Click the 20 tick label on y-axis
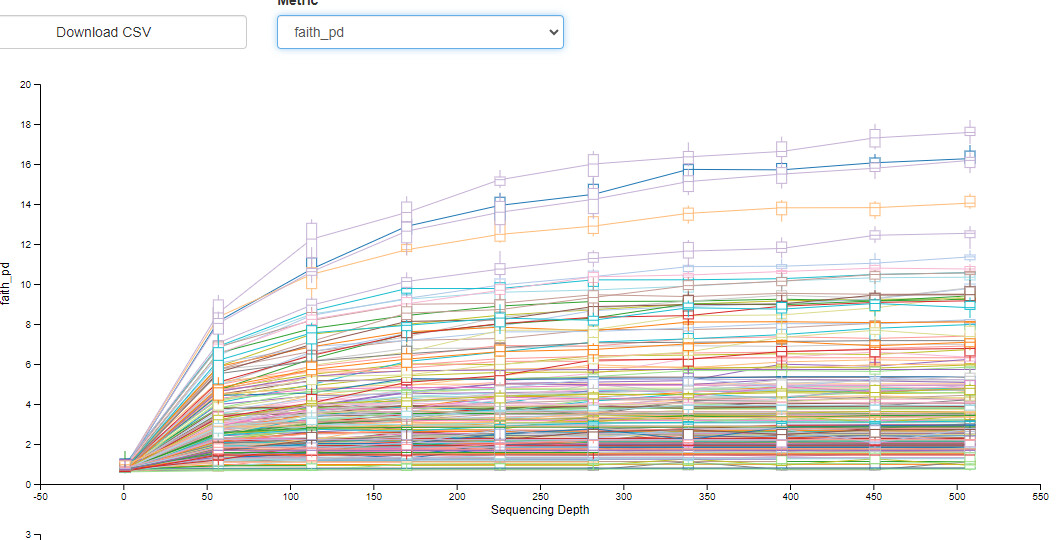 pyautogui.click(x=24, y=85)
